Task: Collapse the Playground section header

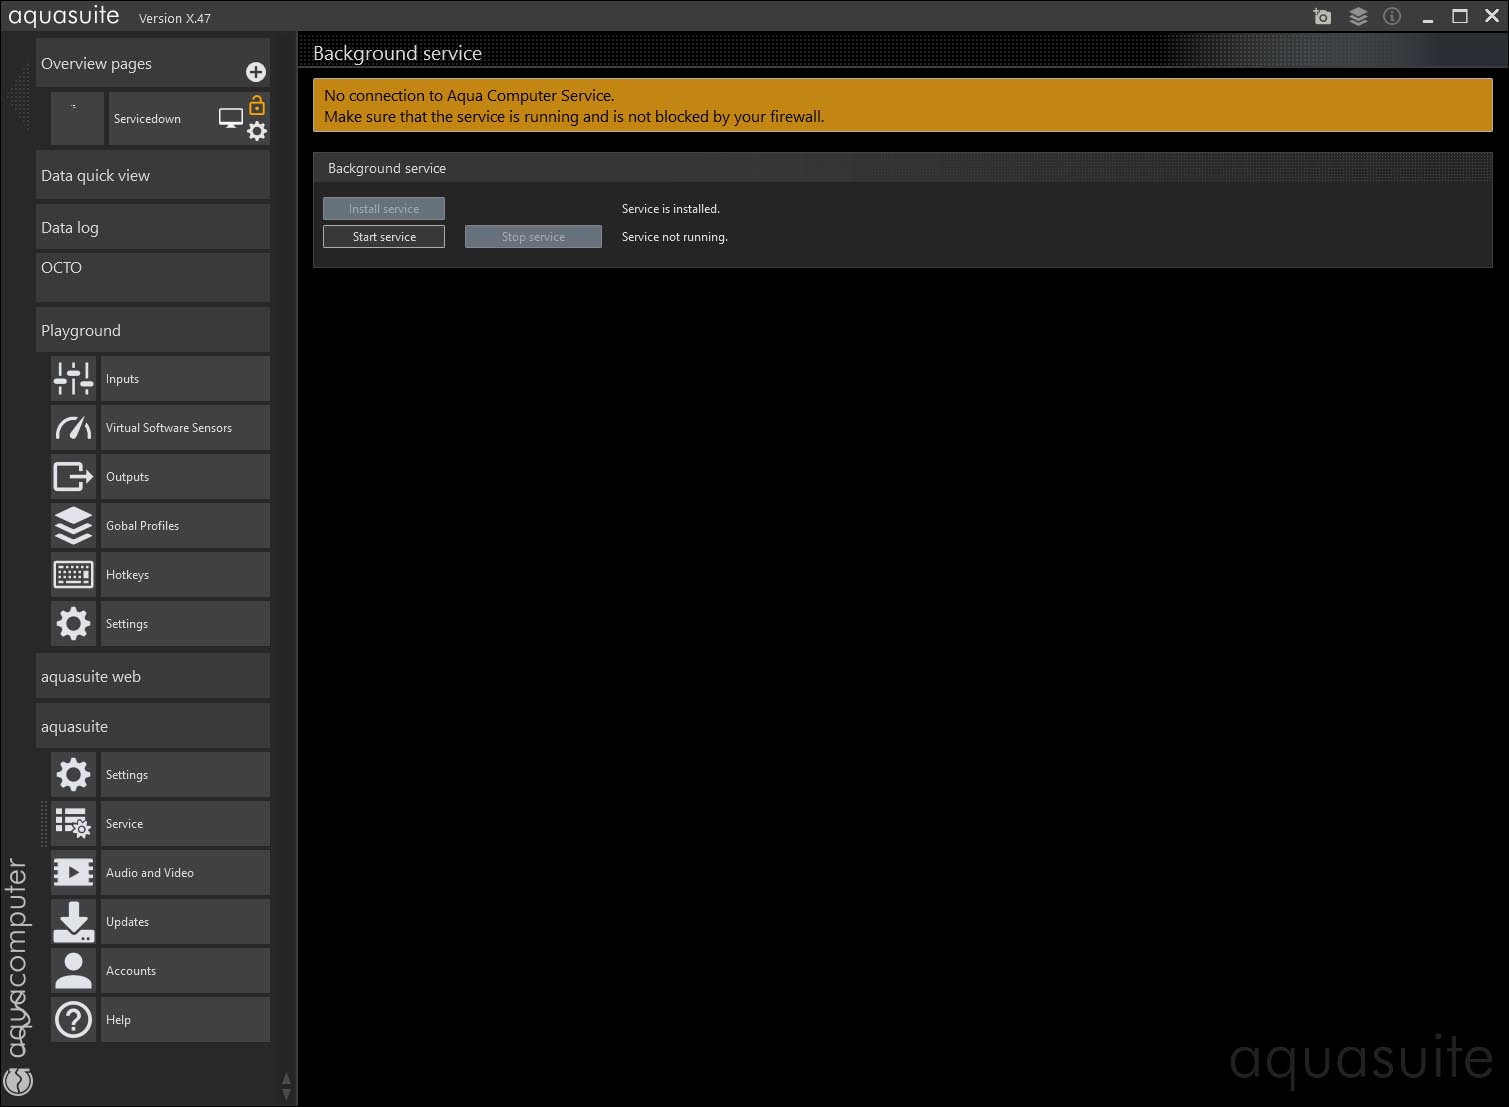Action: point(153,330)
